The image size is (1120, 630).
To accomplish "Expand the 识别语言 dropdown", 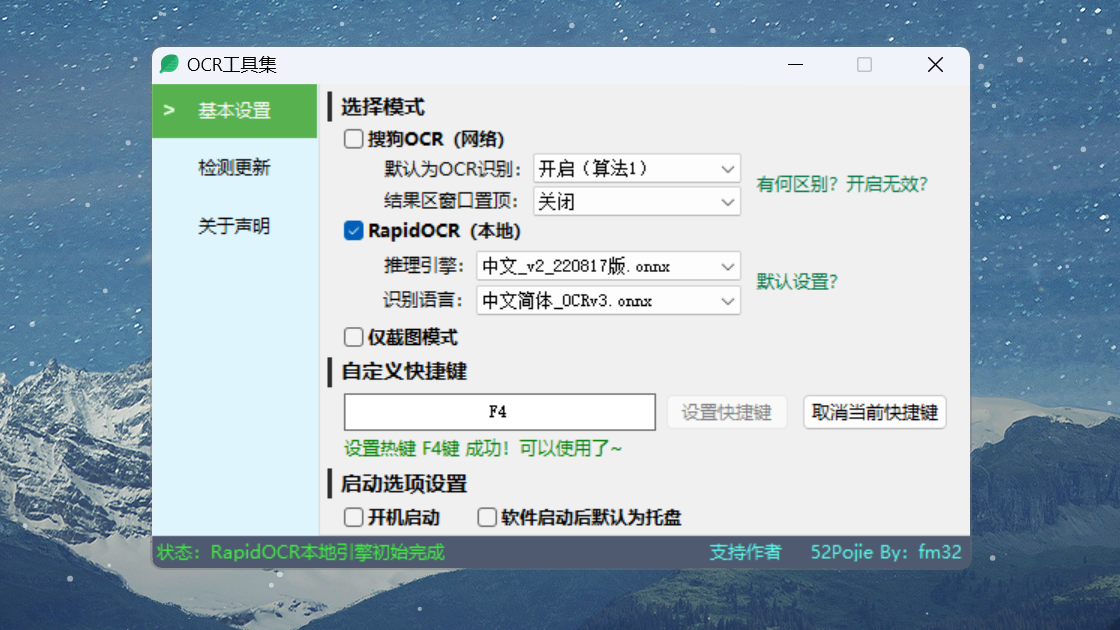I will pyautogui.click(x=608, y=301).
